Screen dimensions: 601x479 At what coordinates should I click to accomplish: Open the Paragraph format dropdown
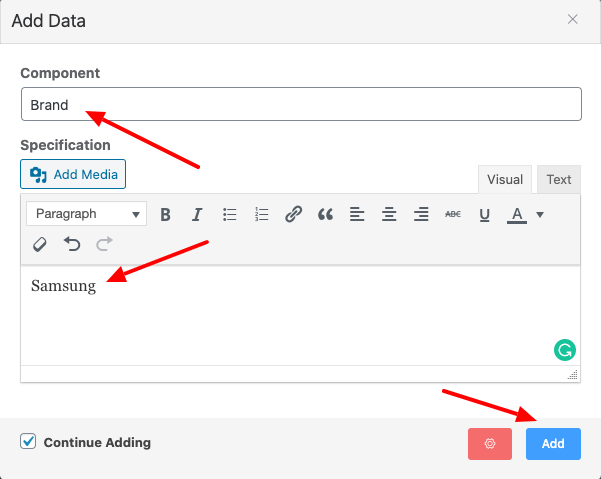point(86,214)
